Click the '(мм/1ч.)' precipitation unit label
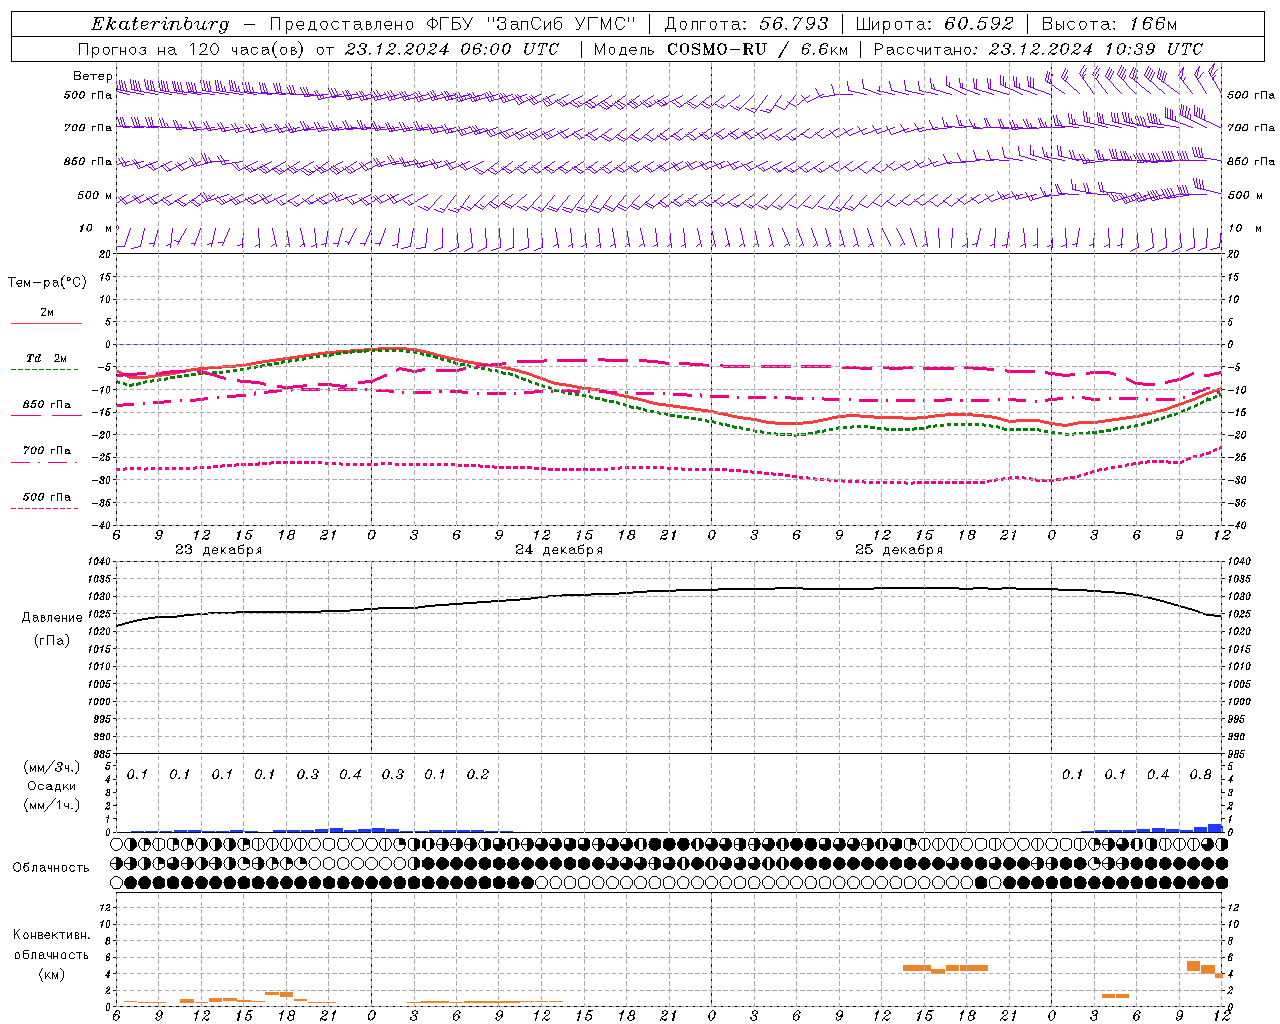 (52, 805)
